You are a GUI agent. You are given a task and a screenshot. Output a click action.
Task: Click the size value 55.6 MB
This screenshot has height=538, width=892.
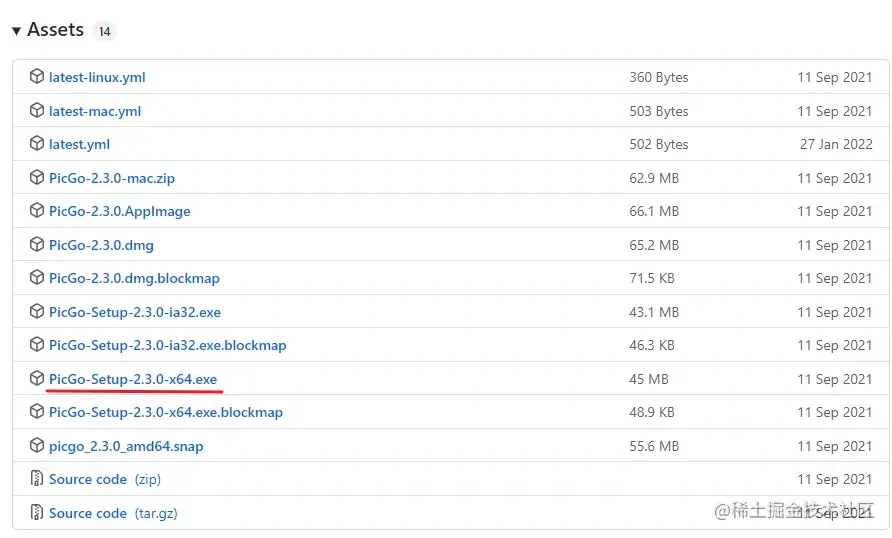(x=654, y=446)
